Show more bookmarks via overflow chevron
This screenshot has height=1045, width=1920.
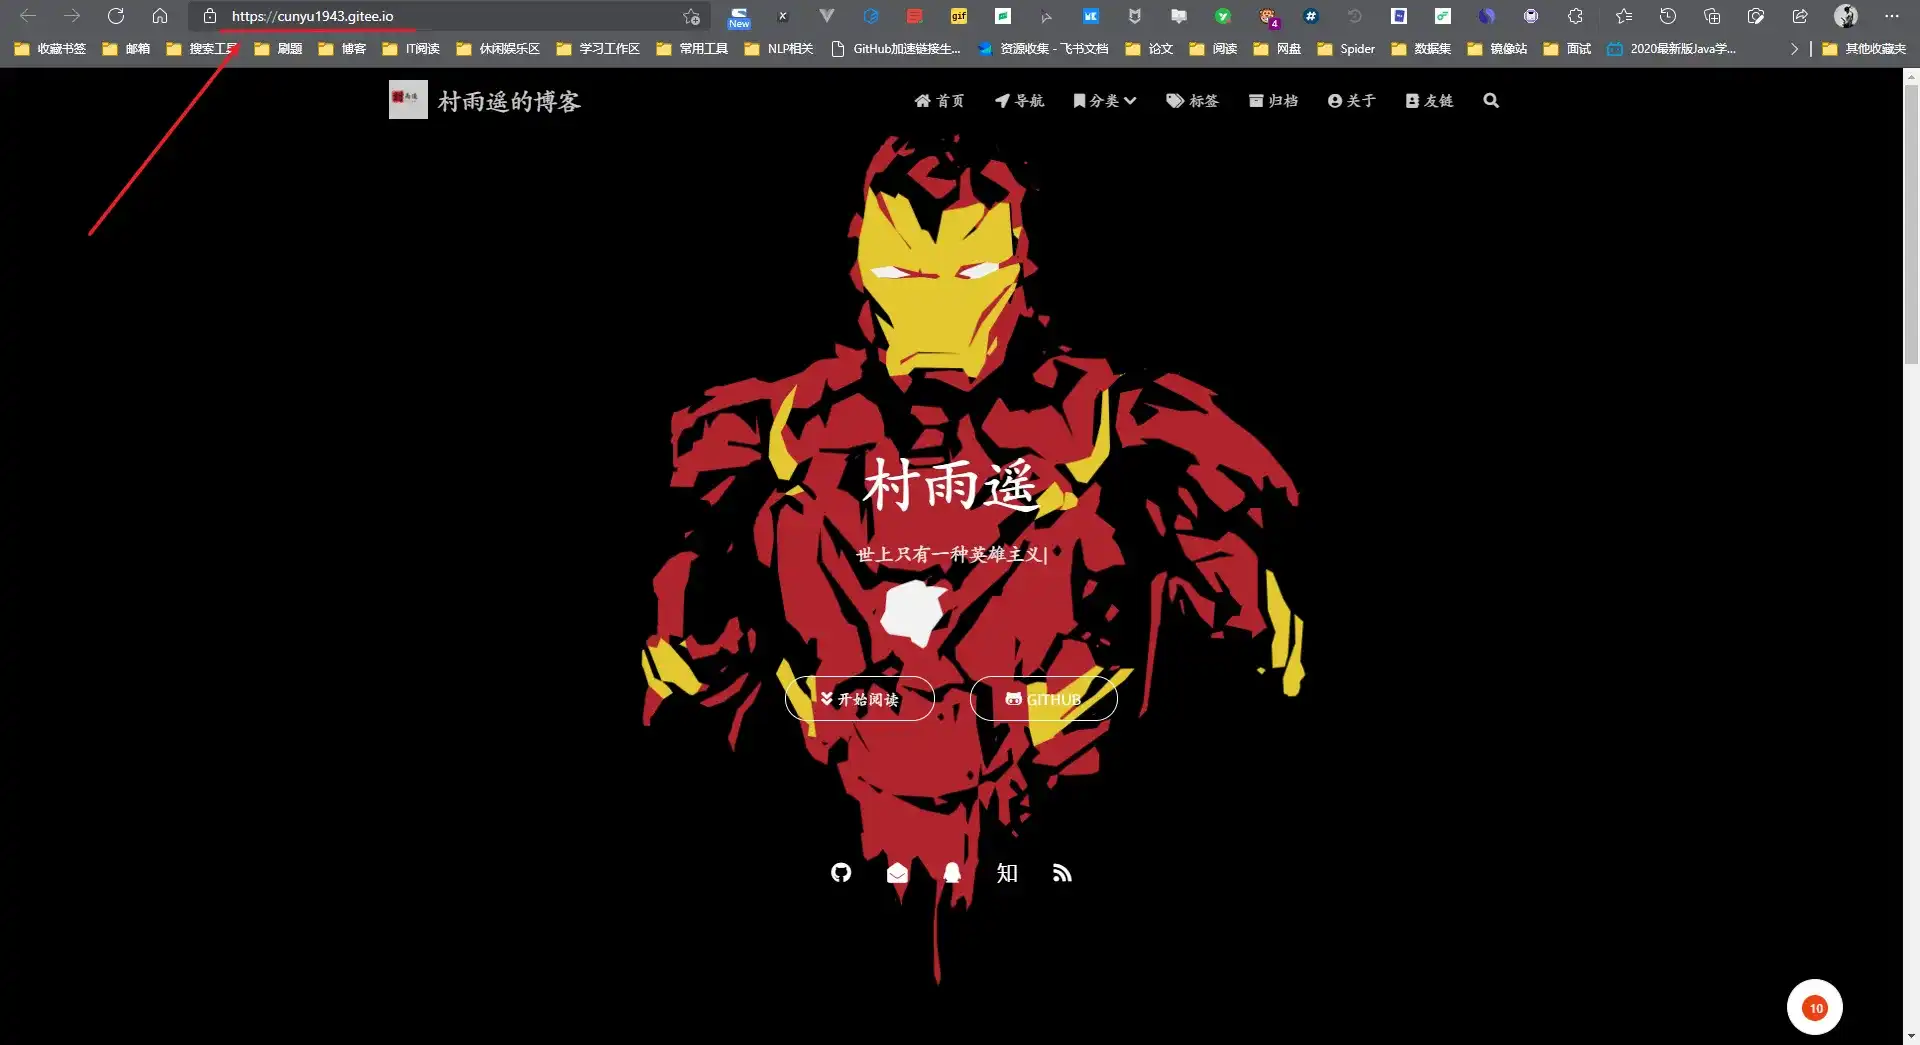(x=1794, y=48)
